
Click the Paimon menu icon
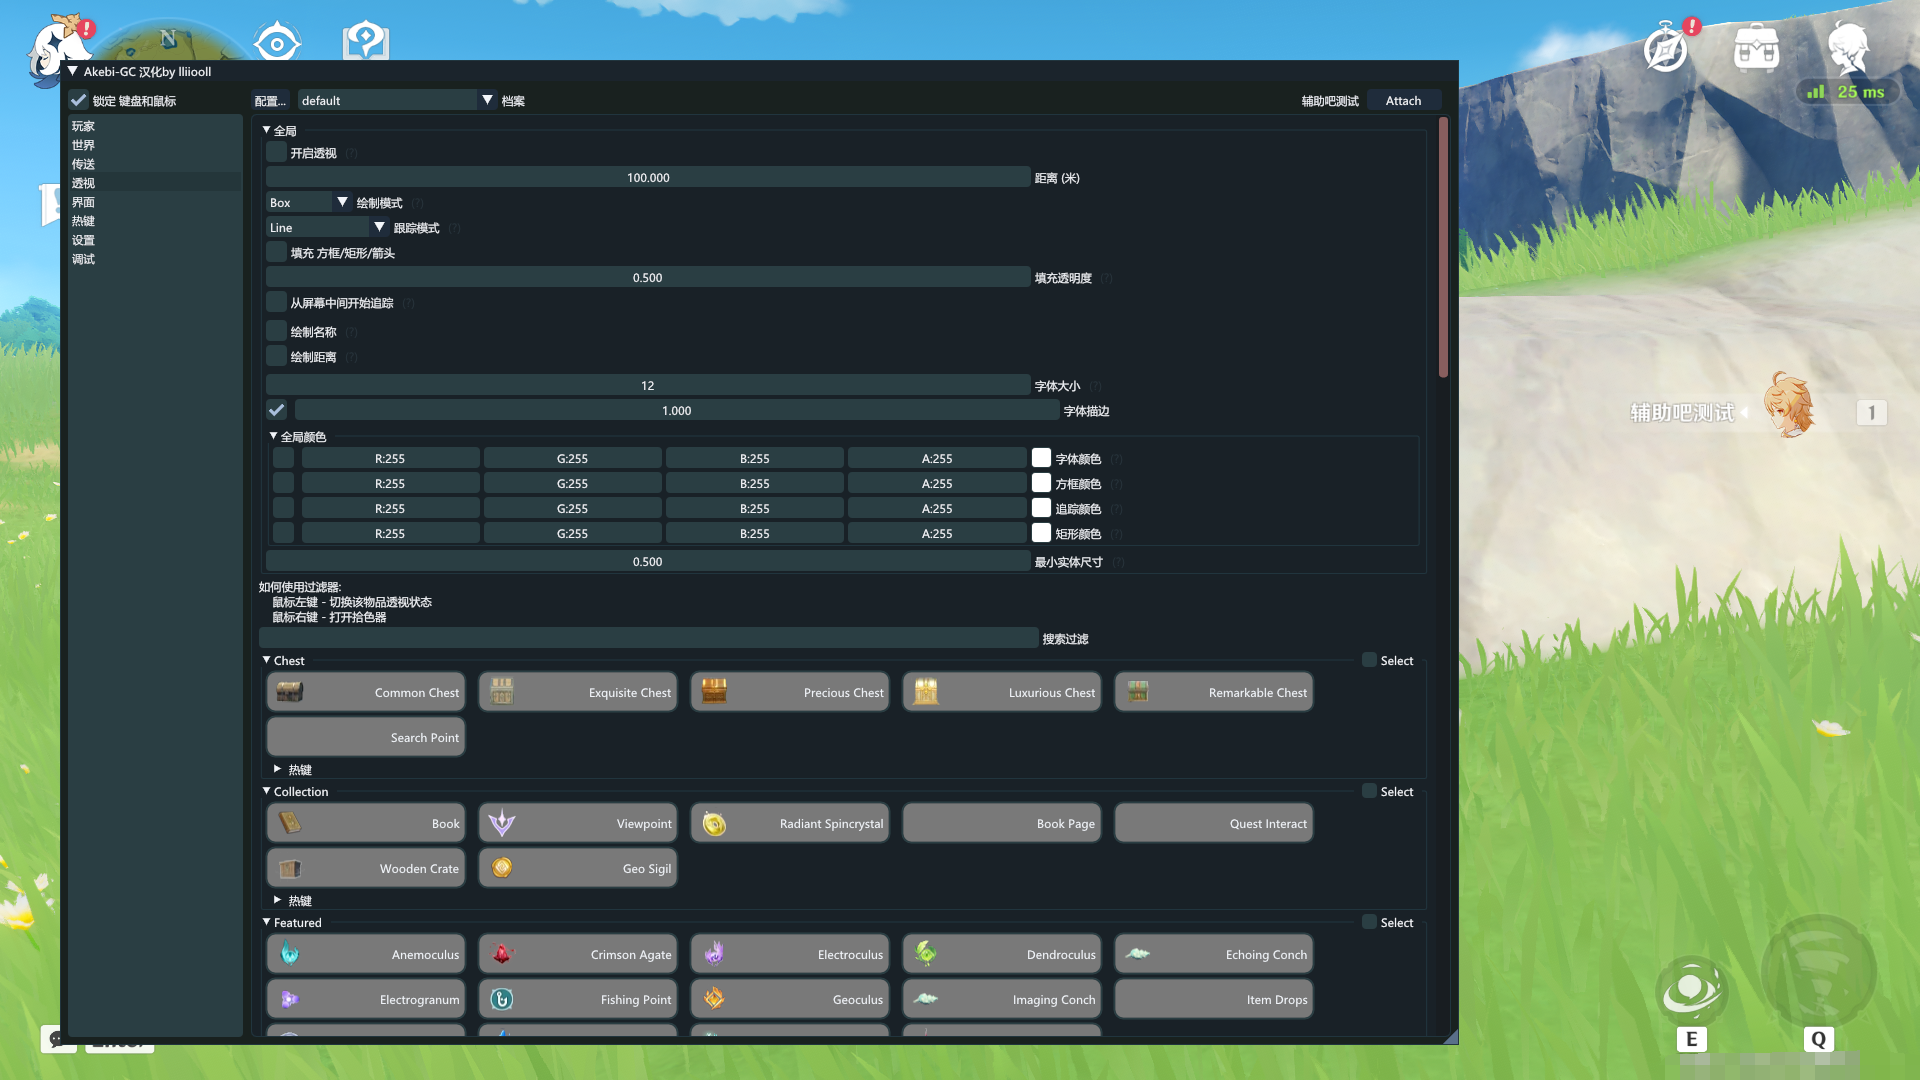tap(60, 48)
